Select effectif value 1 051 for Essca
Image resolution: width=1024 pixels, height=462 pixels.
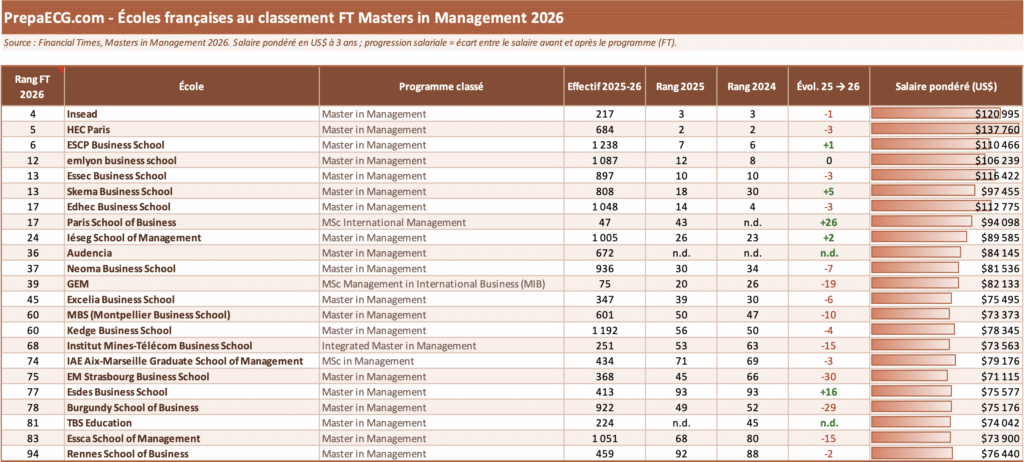pos(605,438)
